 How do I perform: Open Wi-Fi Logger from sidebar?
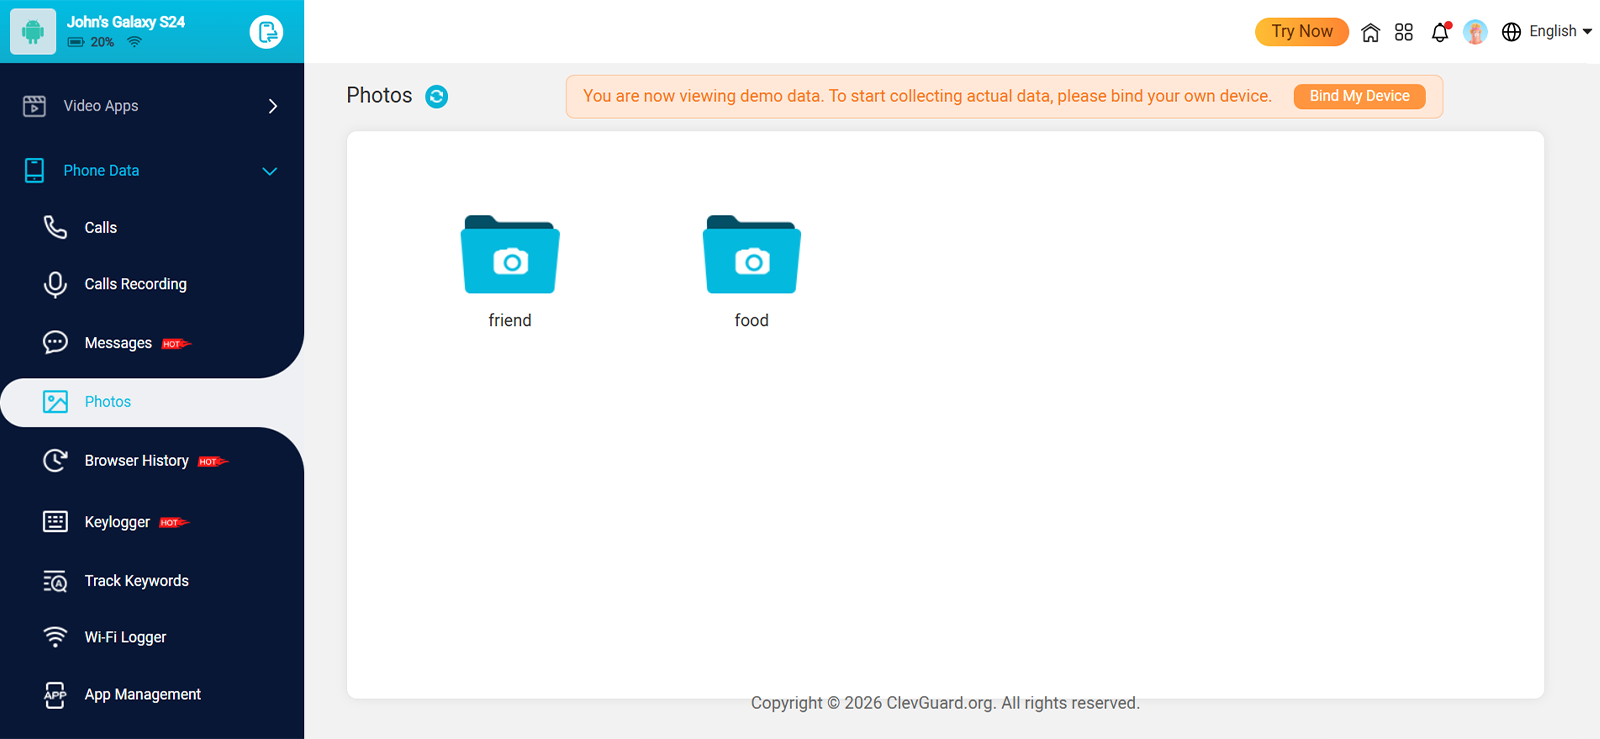tap(125, 637)
